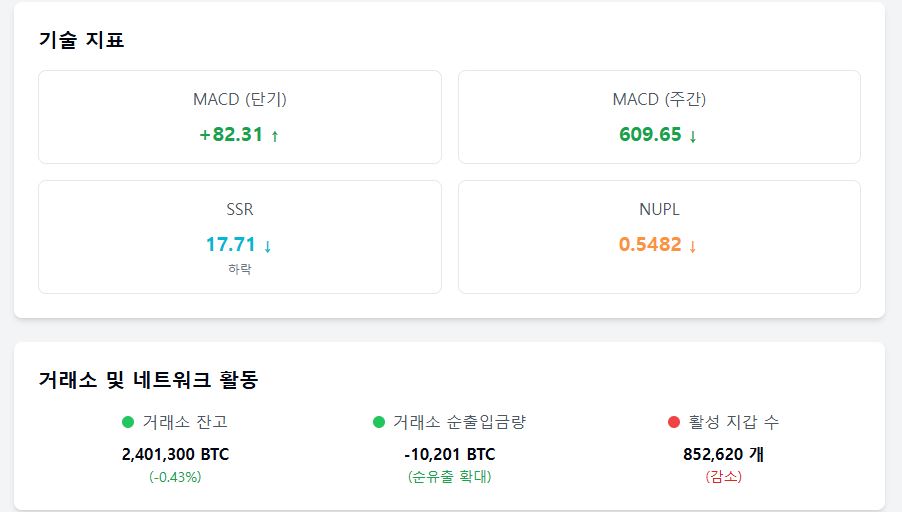This screenshot has height=512, width=902.
Task: Select the NUPL indicator card
Action: click(x=659, y=237)
